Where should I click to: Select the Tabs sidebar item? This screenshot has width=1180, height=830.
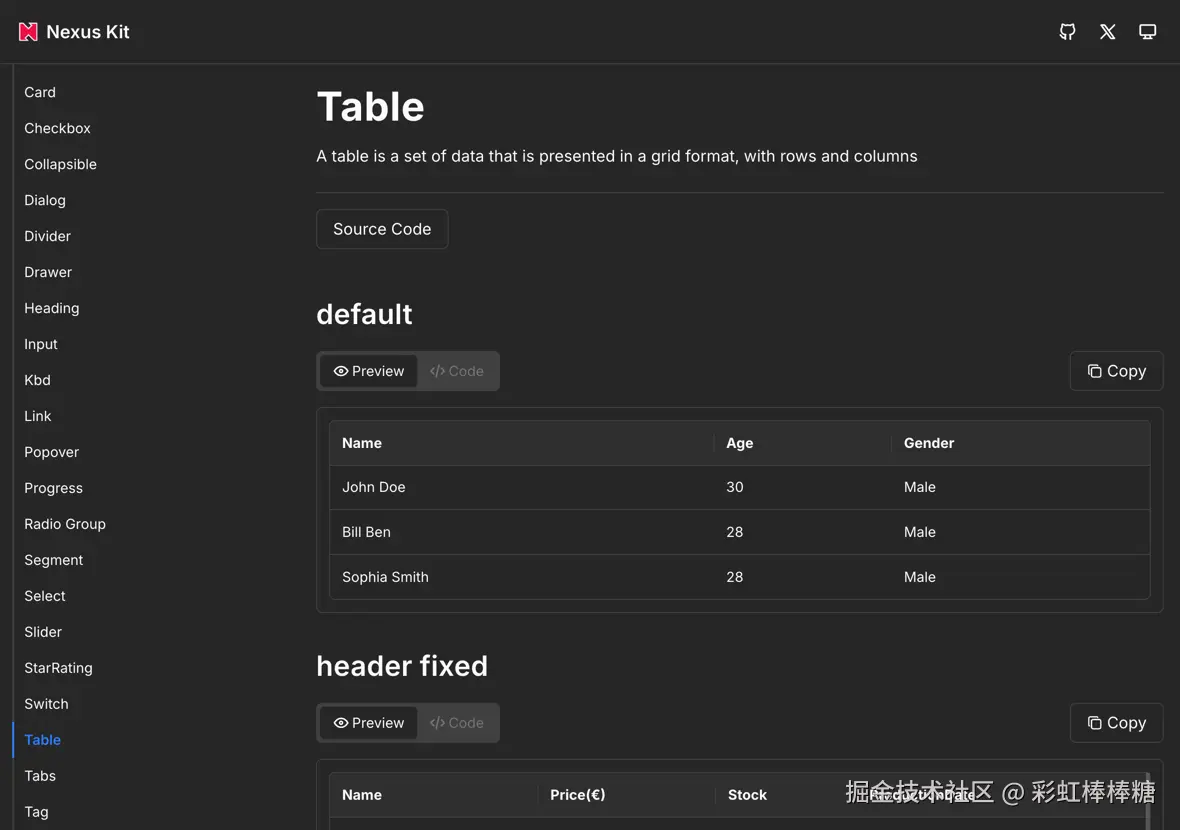(x=40, y=776)
